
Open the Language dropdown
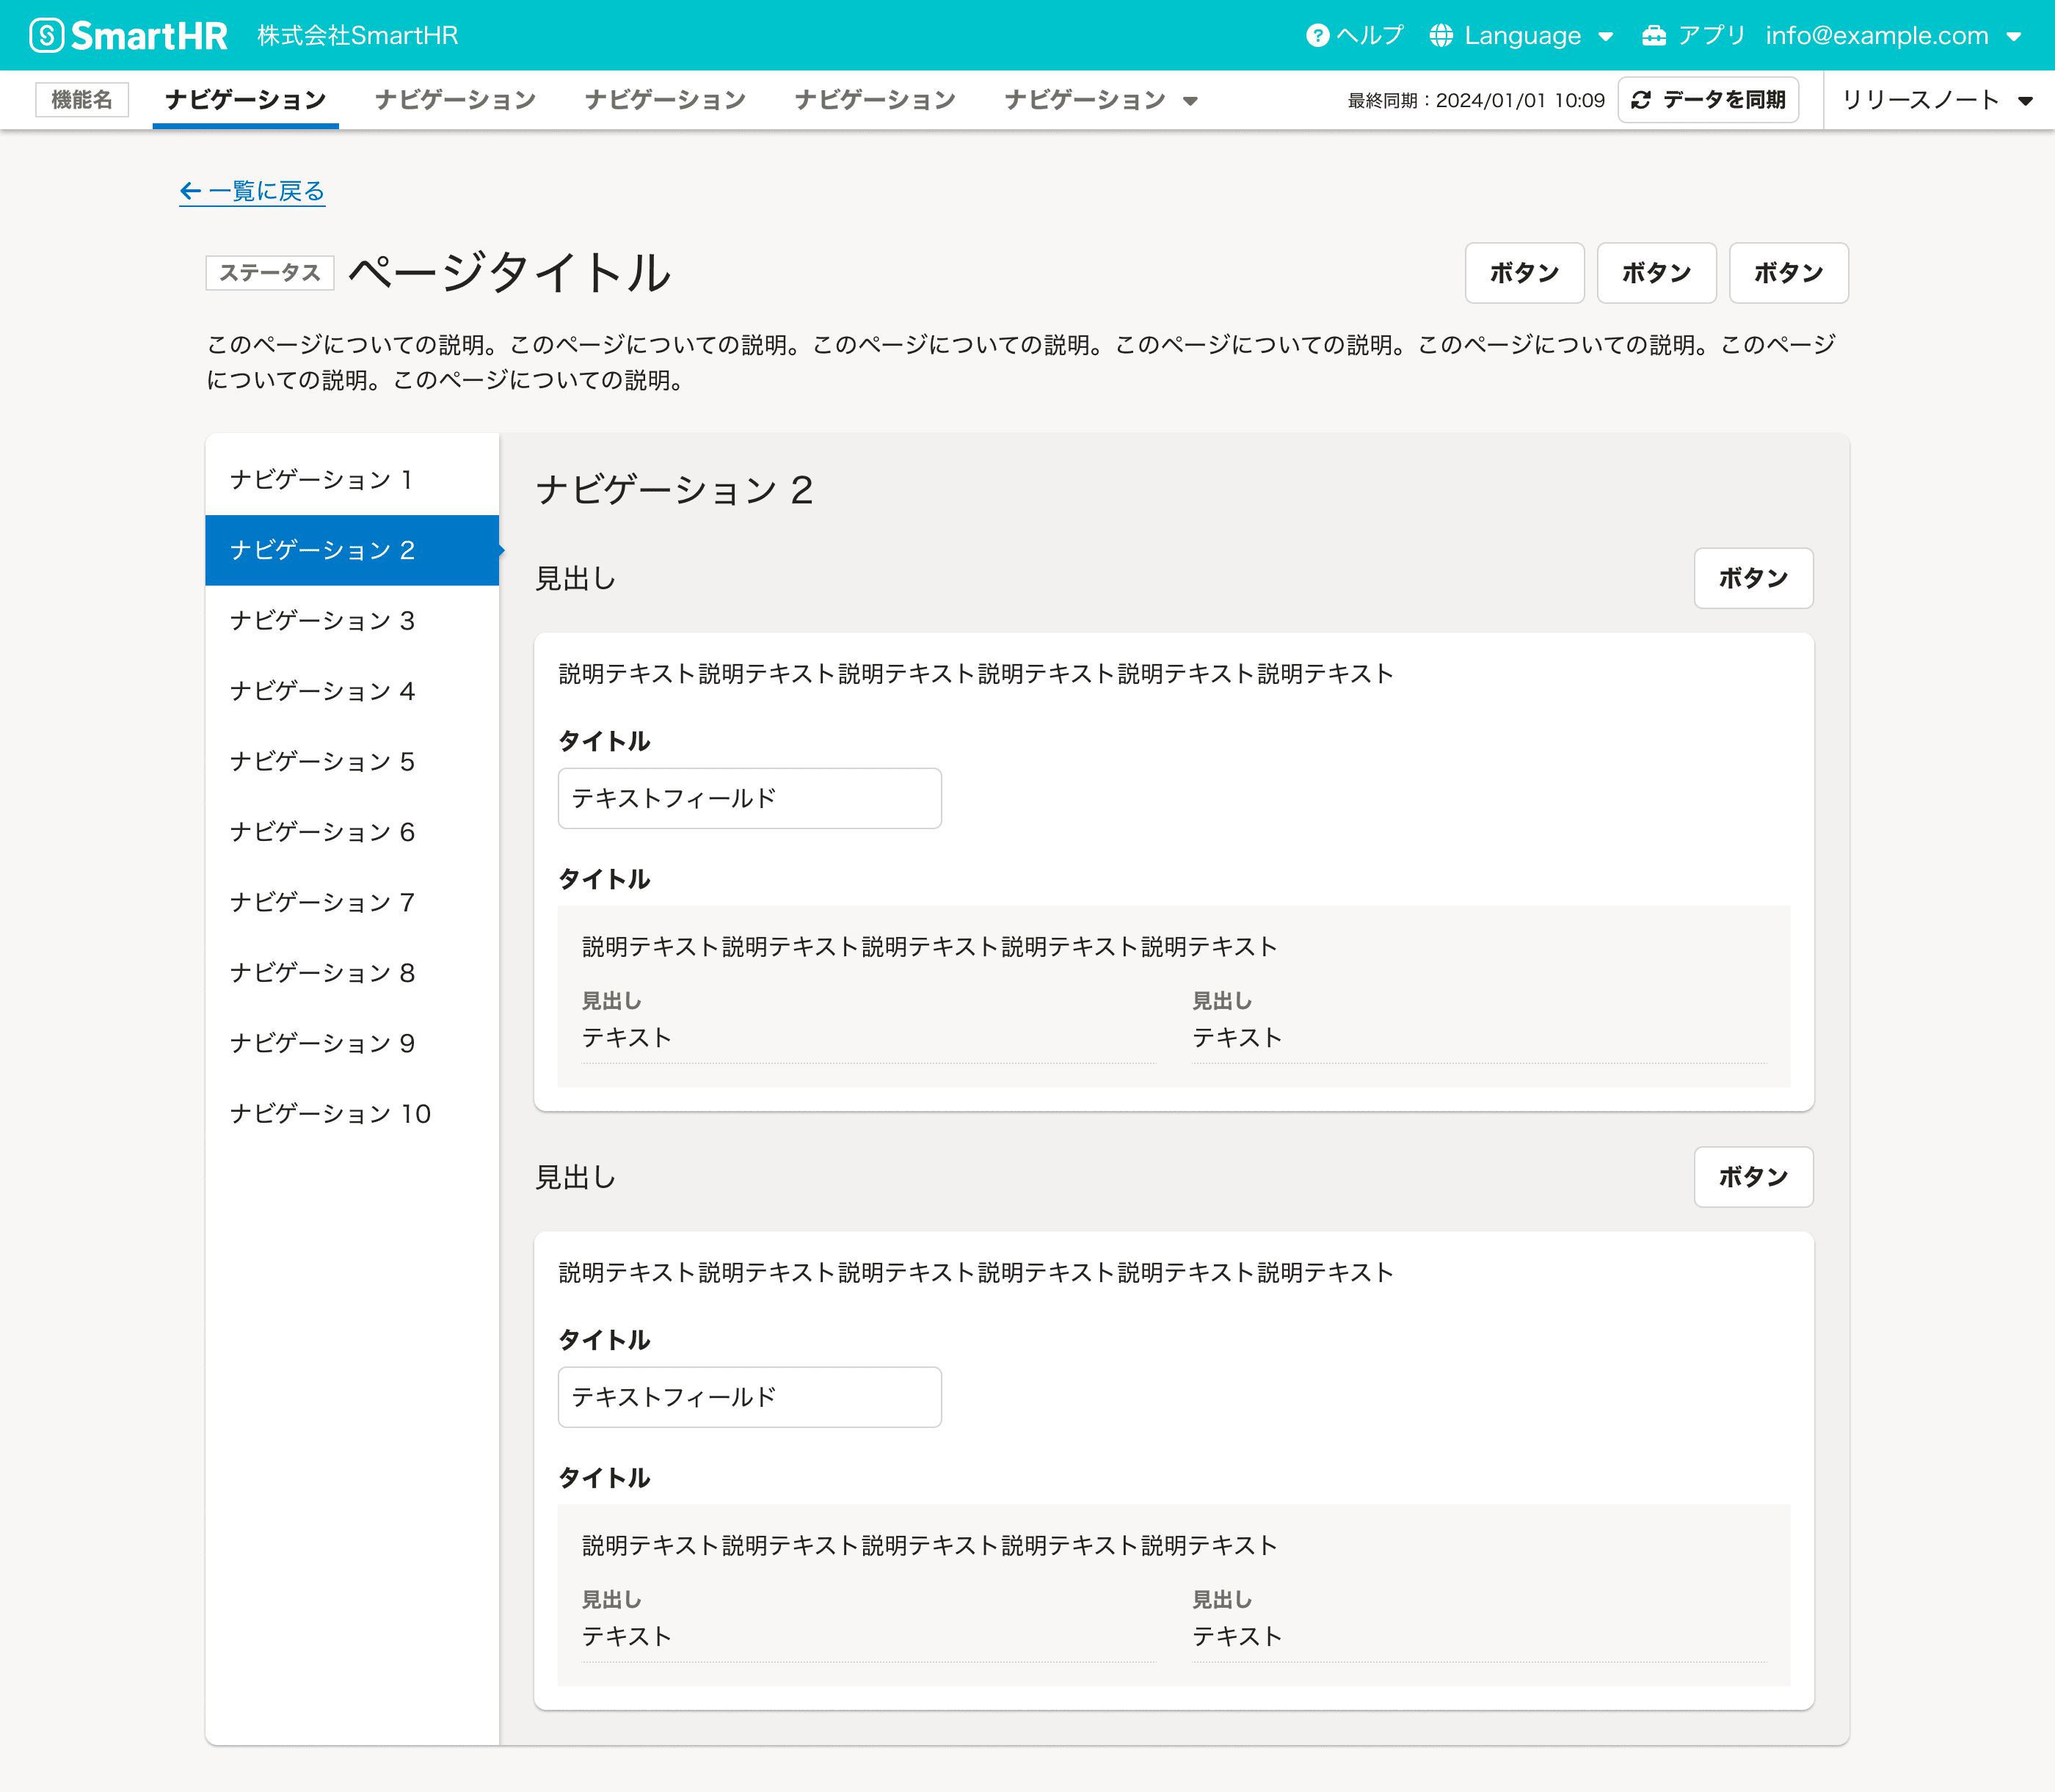click(1607, 35)
